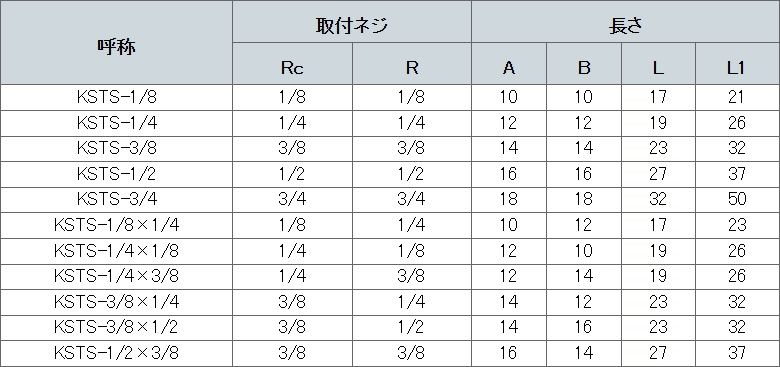The image size is (780, 367).
Task: Click the Rc column header
Action: pos(292,68)
